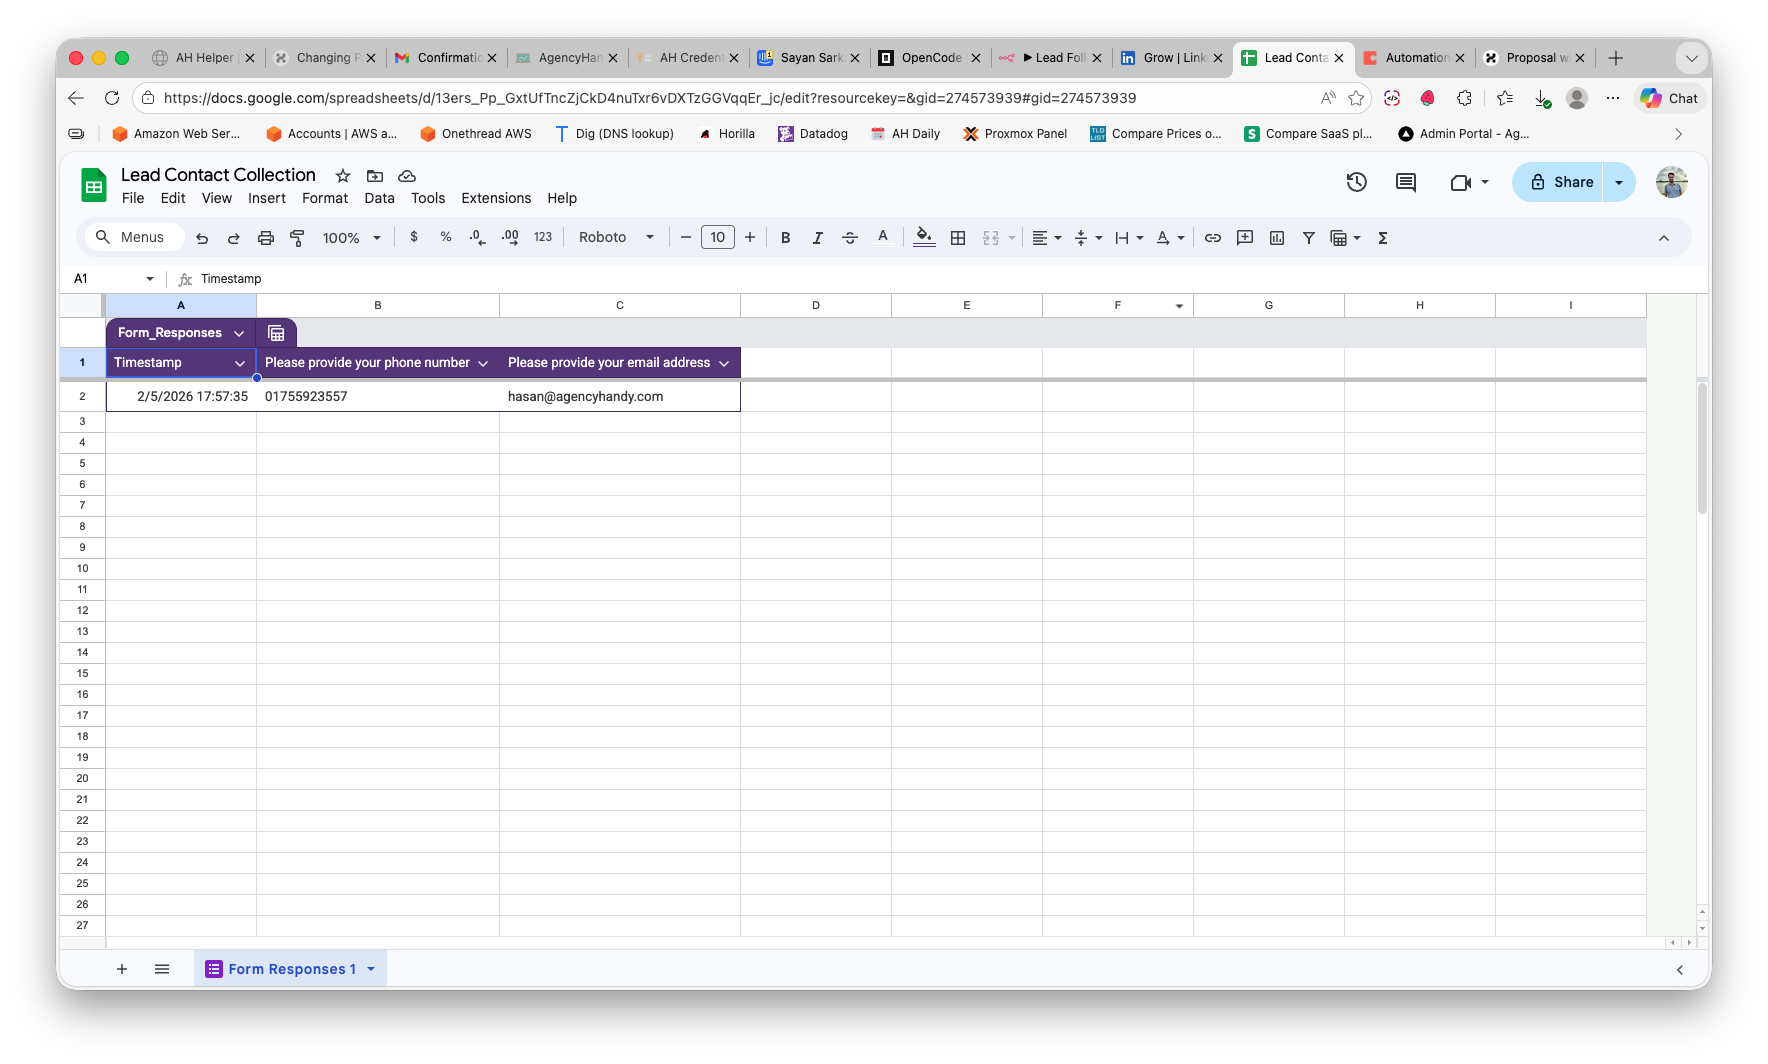
Task: Open the Form Responses 1 sheet menu
Action: pos(370,968)
